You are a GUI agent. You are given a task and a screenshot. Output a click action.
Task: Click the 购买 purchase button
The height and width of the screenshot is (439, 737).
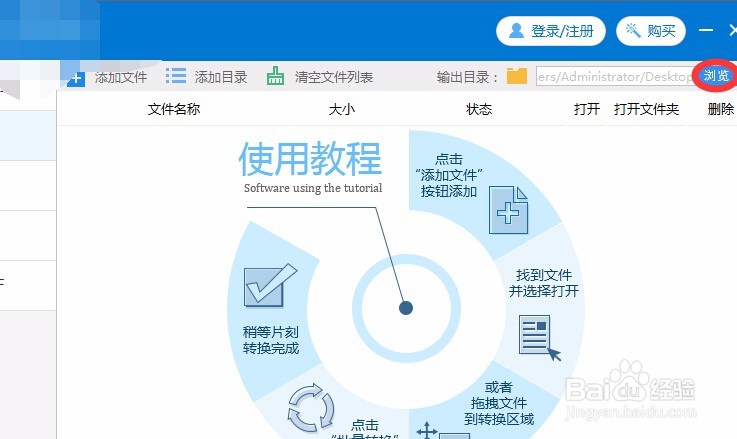point(651,31)
